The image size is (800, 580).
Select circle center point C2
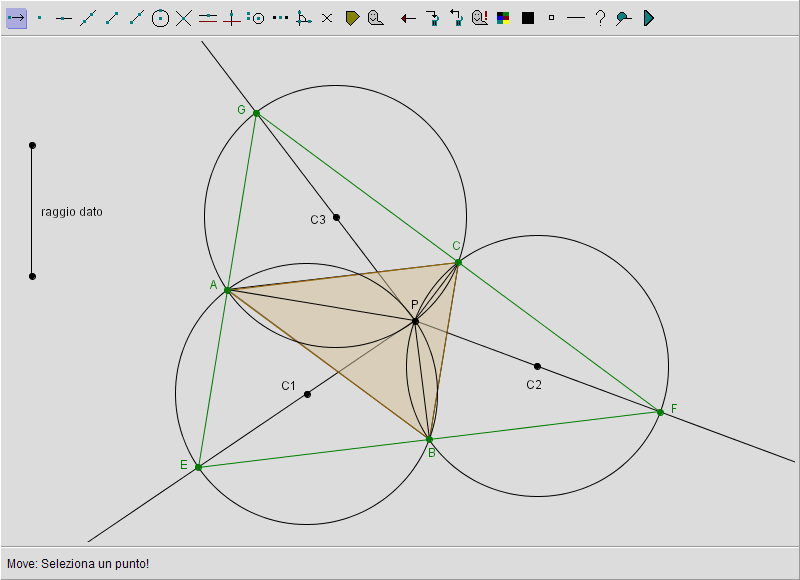click(x=537, y=366)
